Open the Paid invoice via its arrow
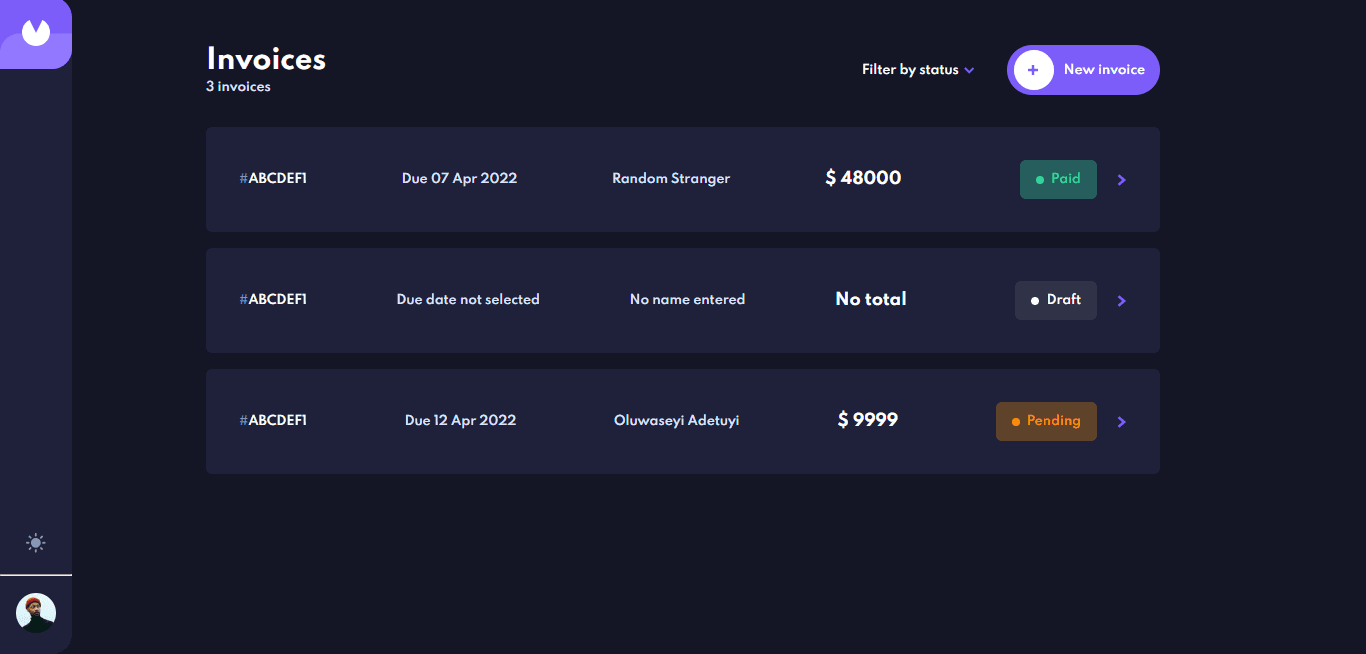Viewport: 1366px width, 654px height. coord(1122,180)
